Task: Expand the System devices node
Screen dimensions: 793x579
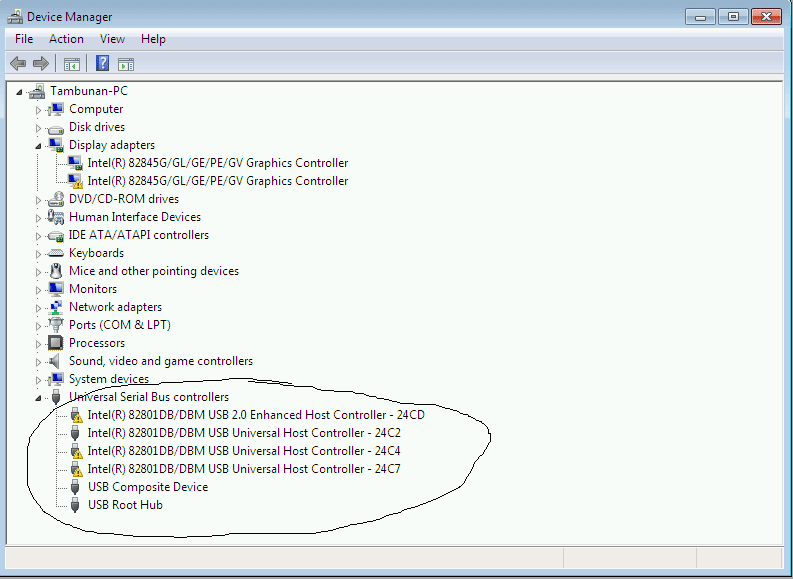Action: point(38,380)
